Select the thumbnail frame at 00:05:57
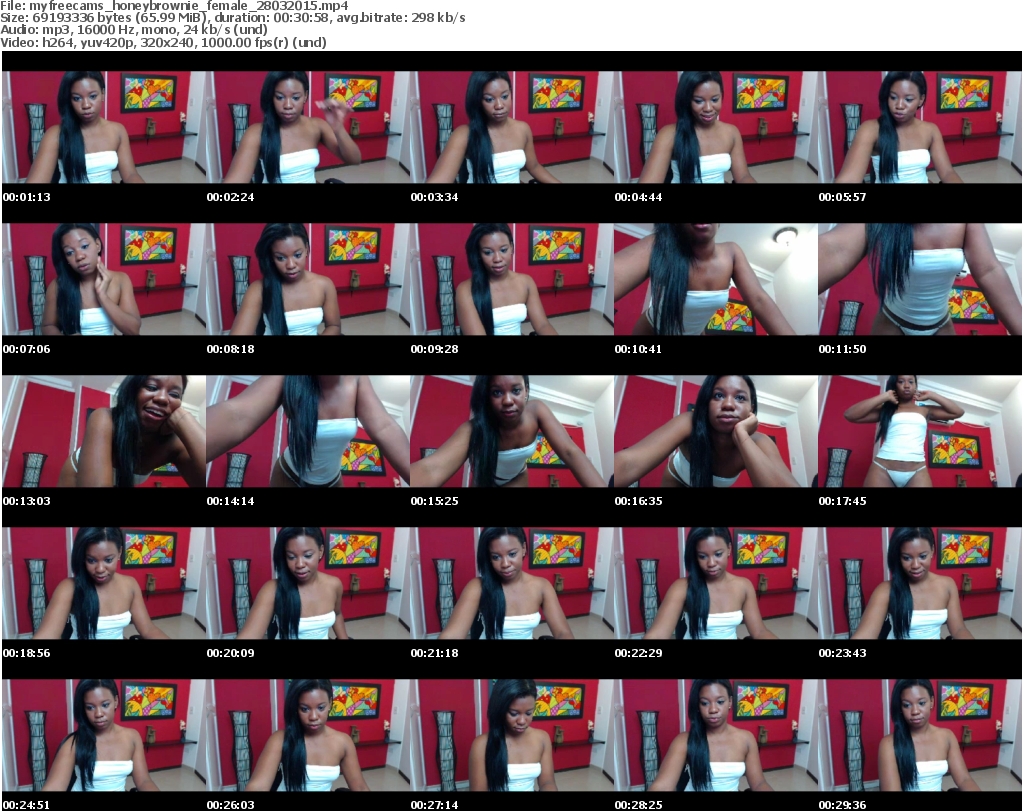The height and width of the screenshot is (811, 1024). [x=920, y=127]
